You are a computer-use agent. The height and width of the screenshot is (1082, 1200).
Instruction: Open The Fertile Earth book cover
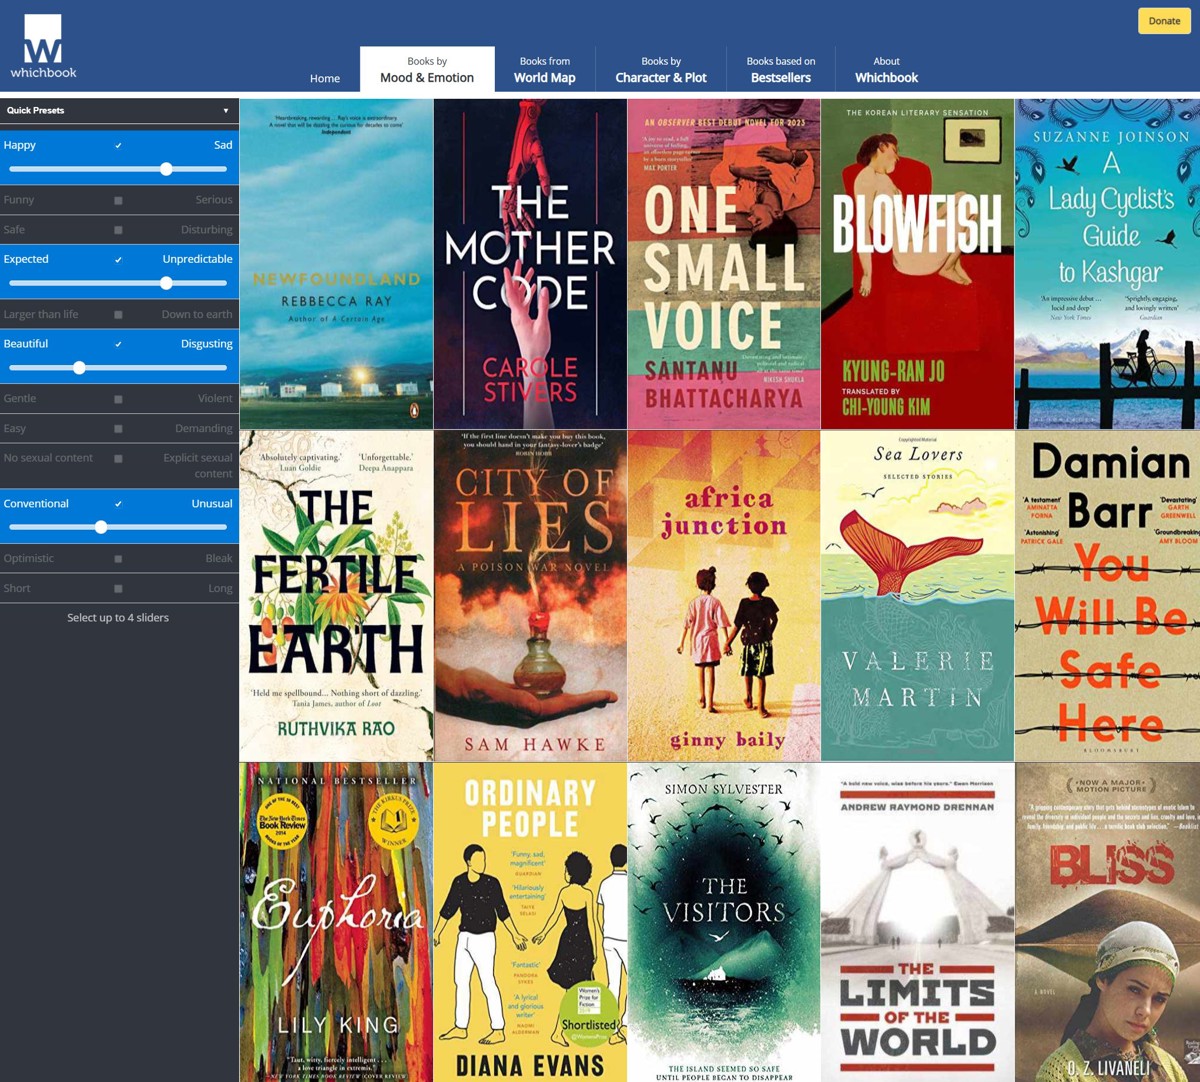point(336,596)
